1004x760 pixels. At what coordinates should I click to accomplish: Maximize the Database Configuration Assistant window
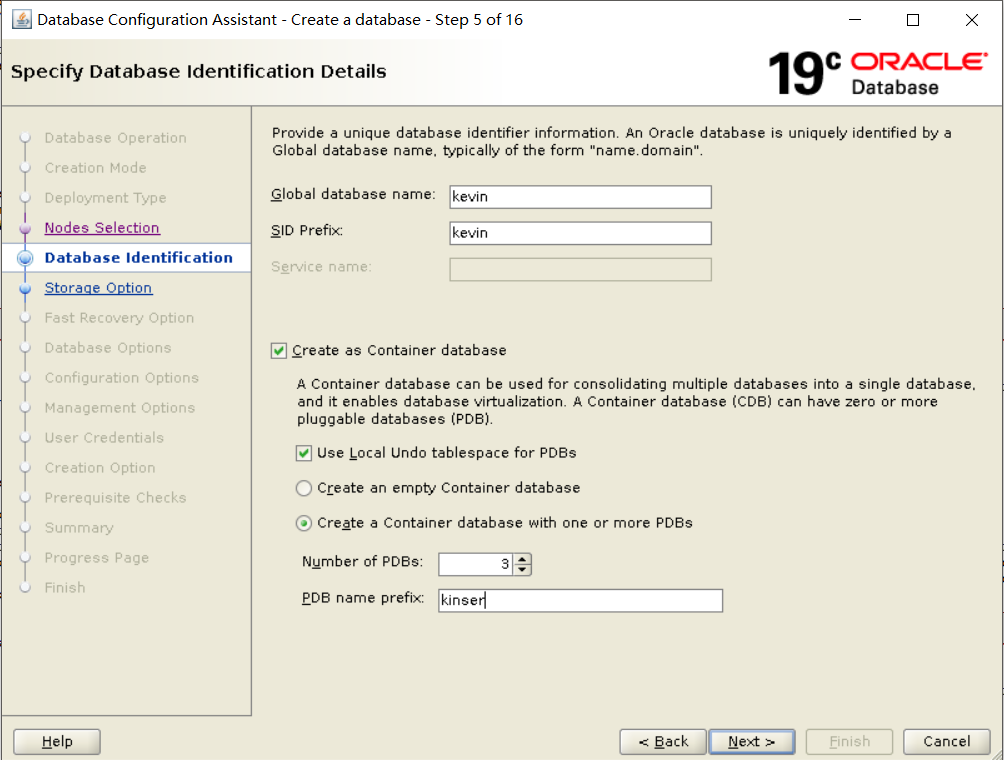pyautogui.click(x=913, y=20)
